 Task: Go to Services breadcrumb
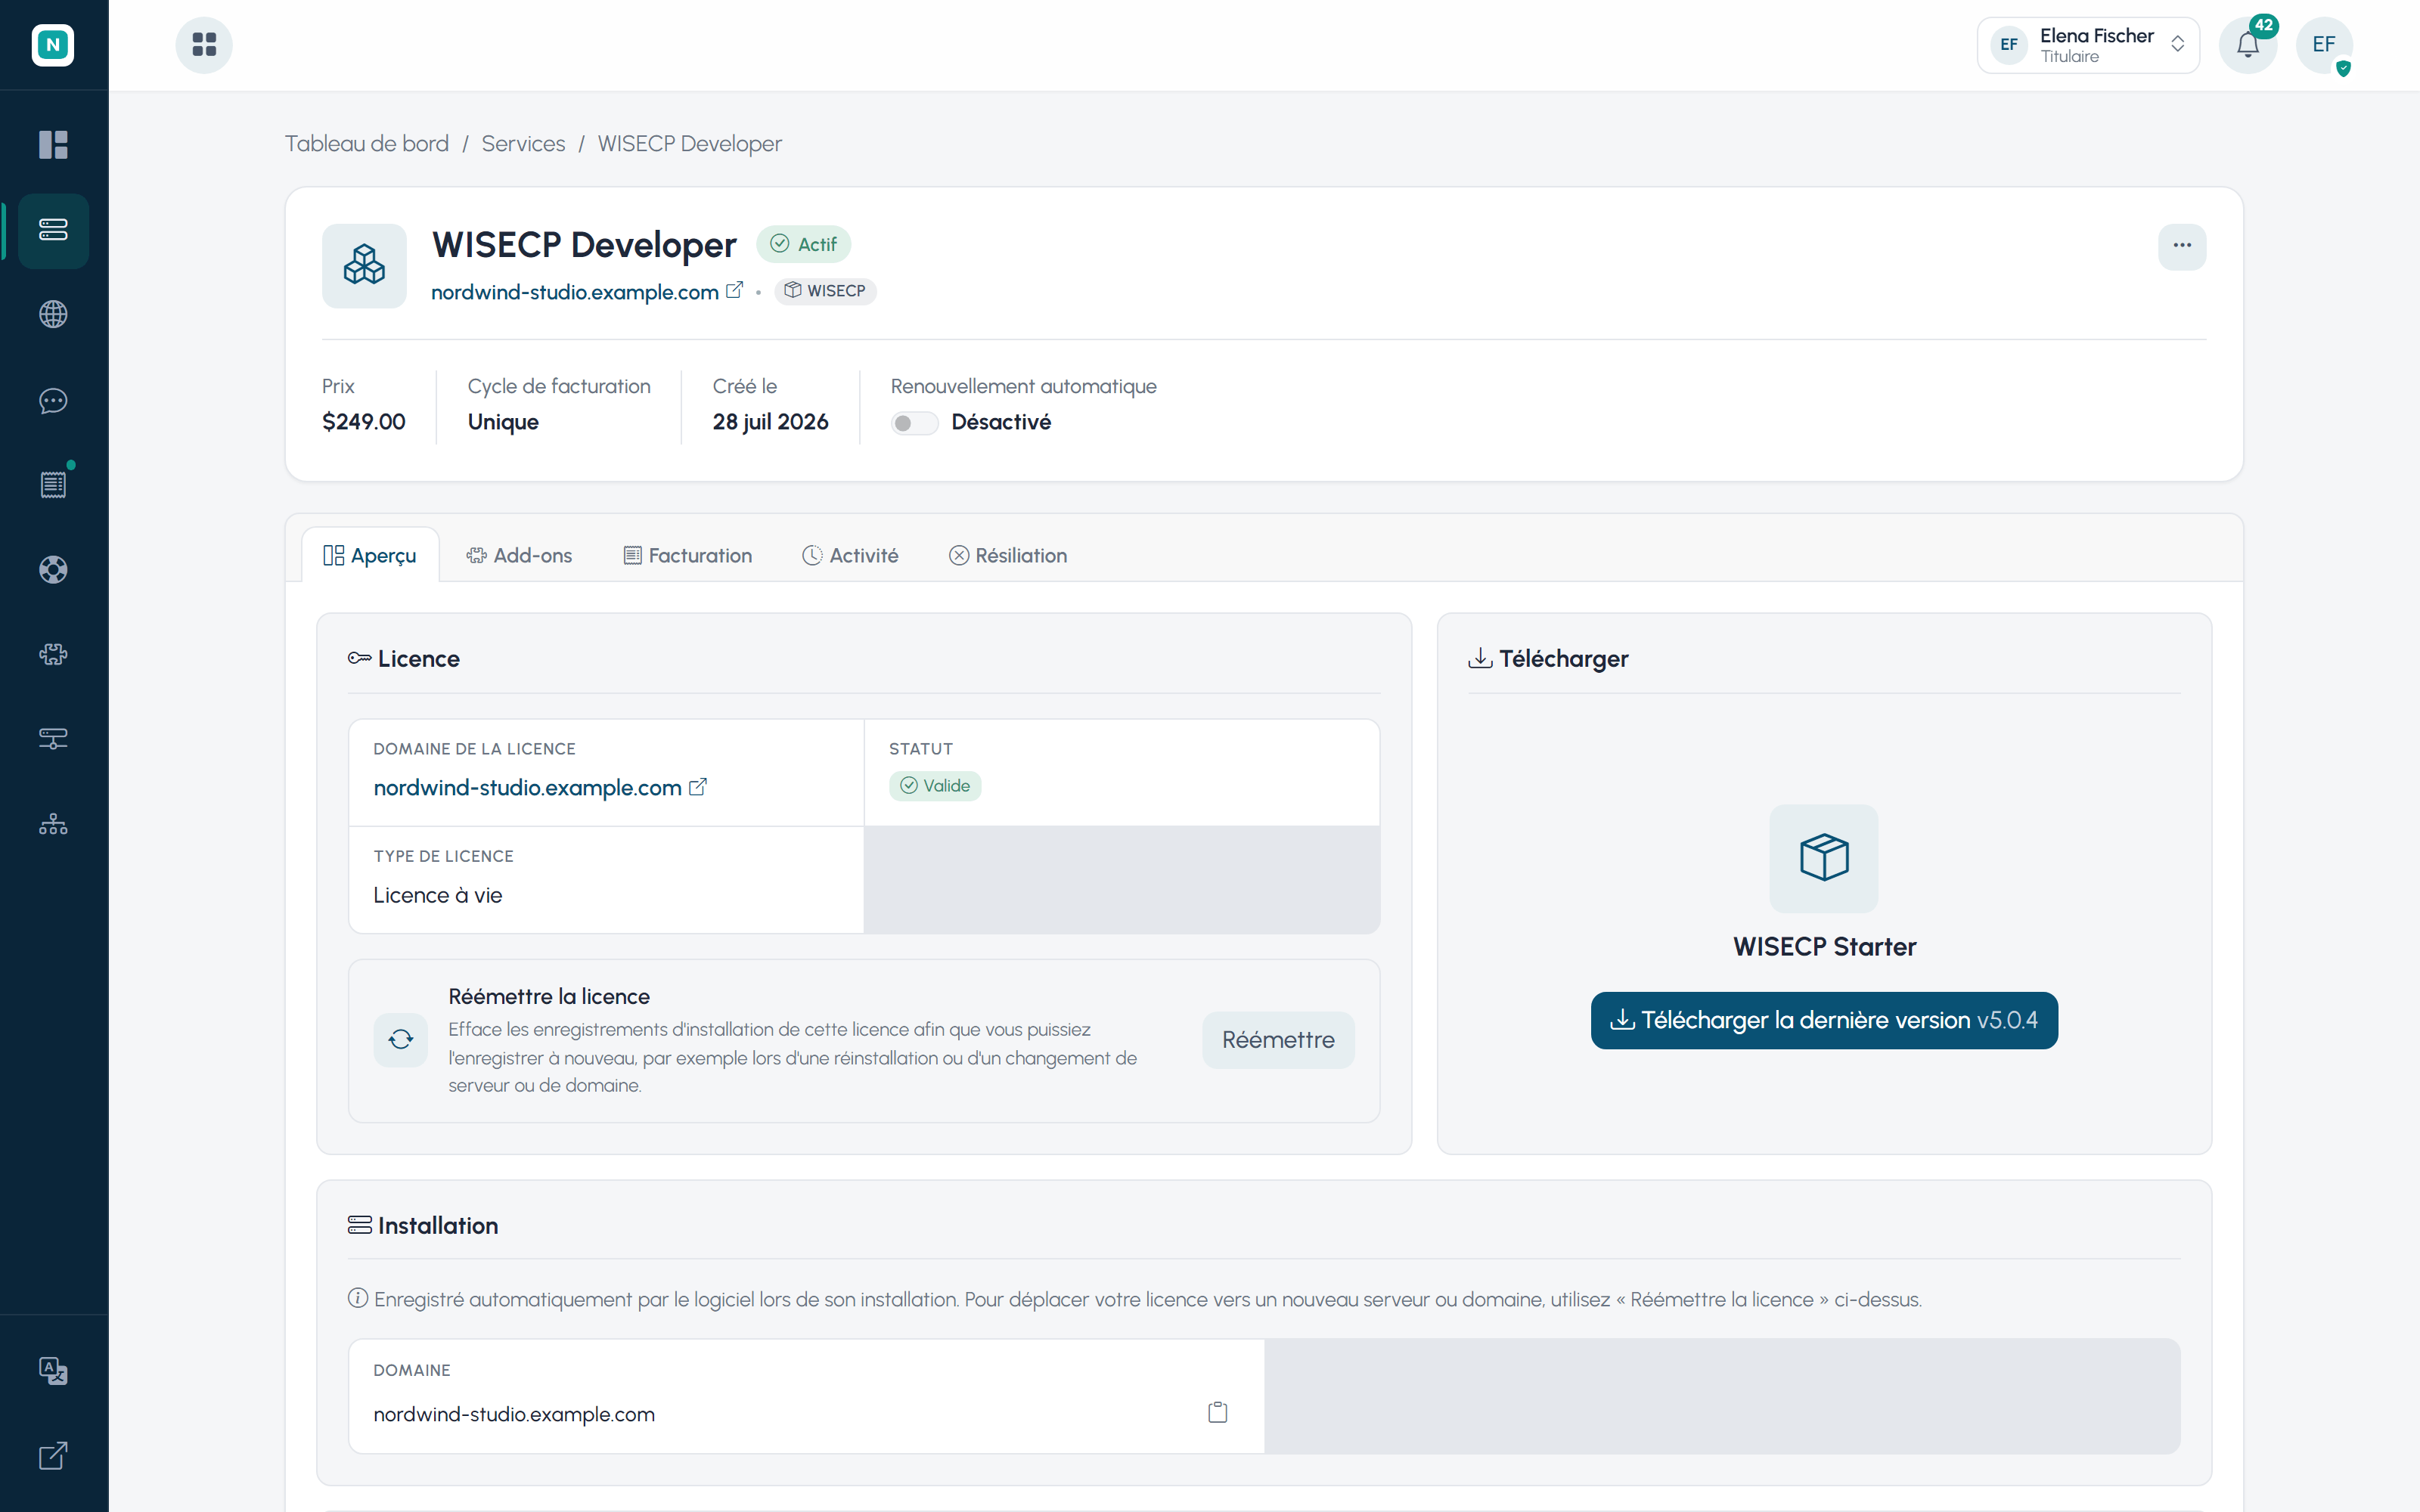(x=523, y=144)
